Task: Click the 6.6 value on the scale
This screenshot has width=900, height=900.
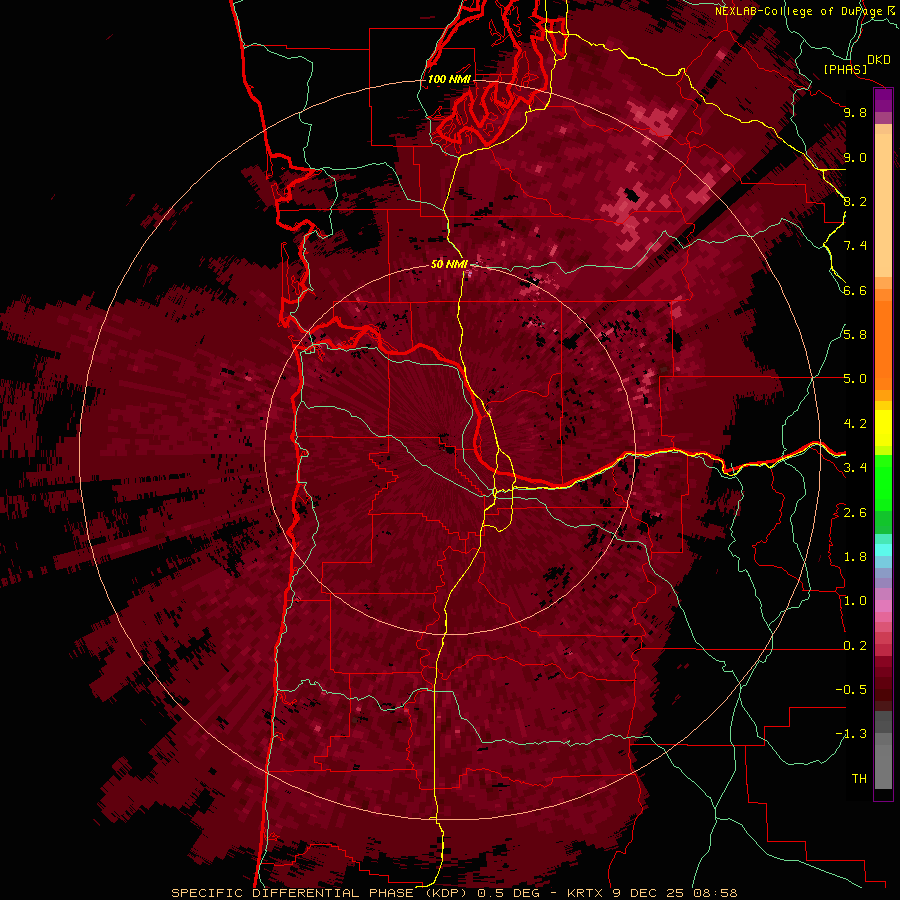Action: 855,290
